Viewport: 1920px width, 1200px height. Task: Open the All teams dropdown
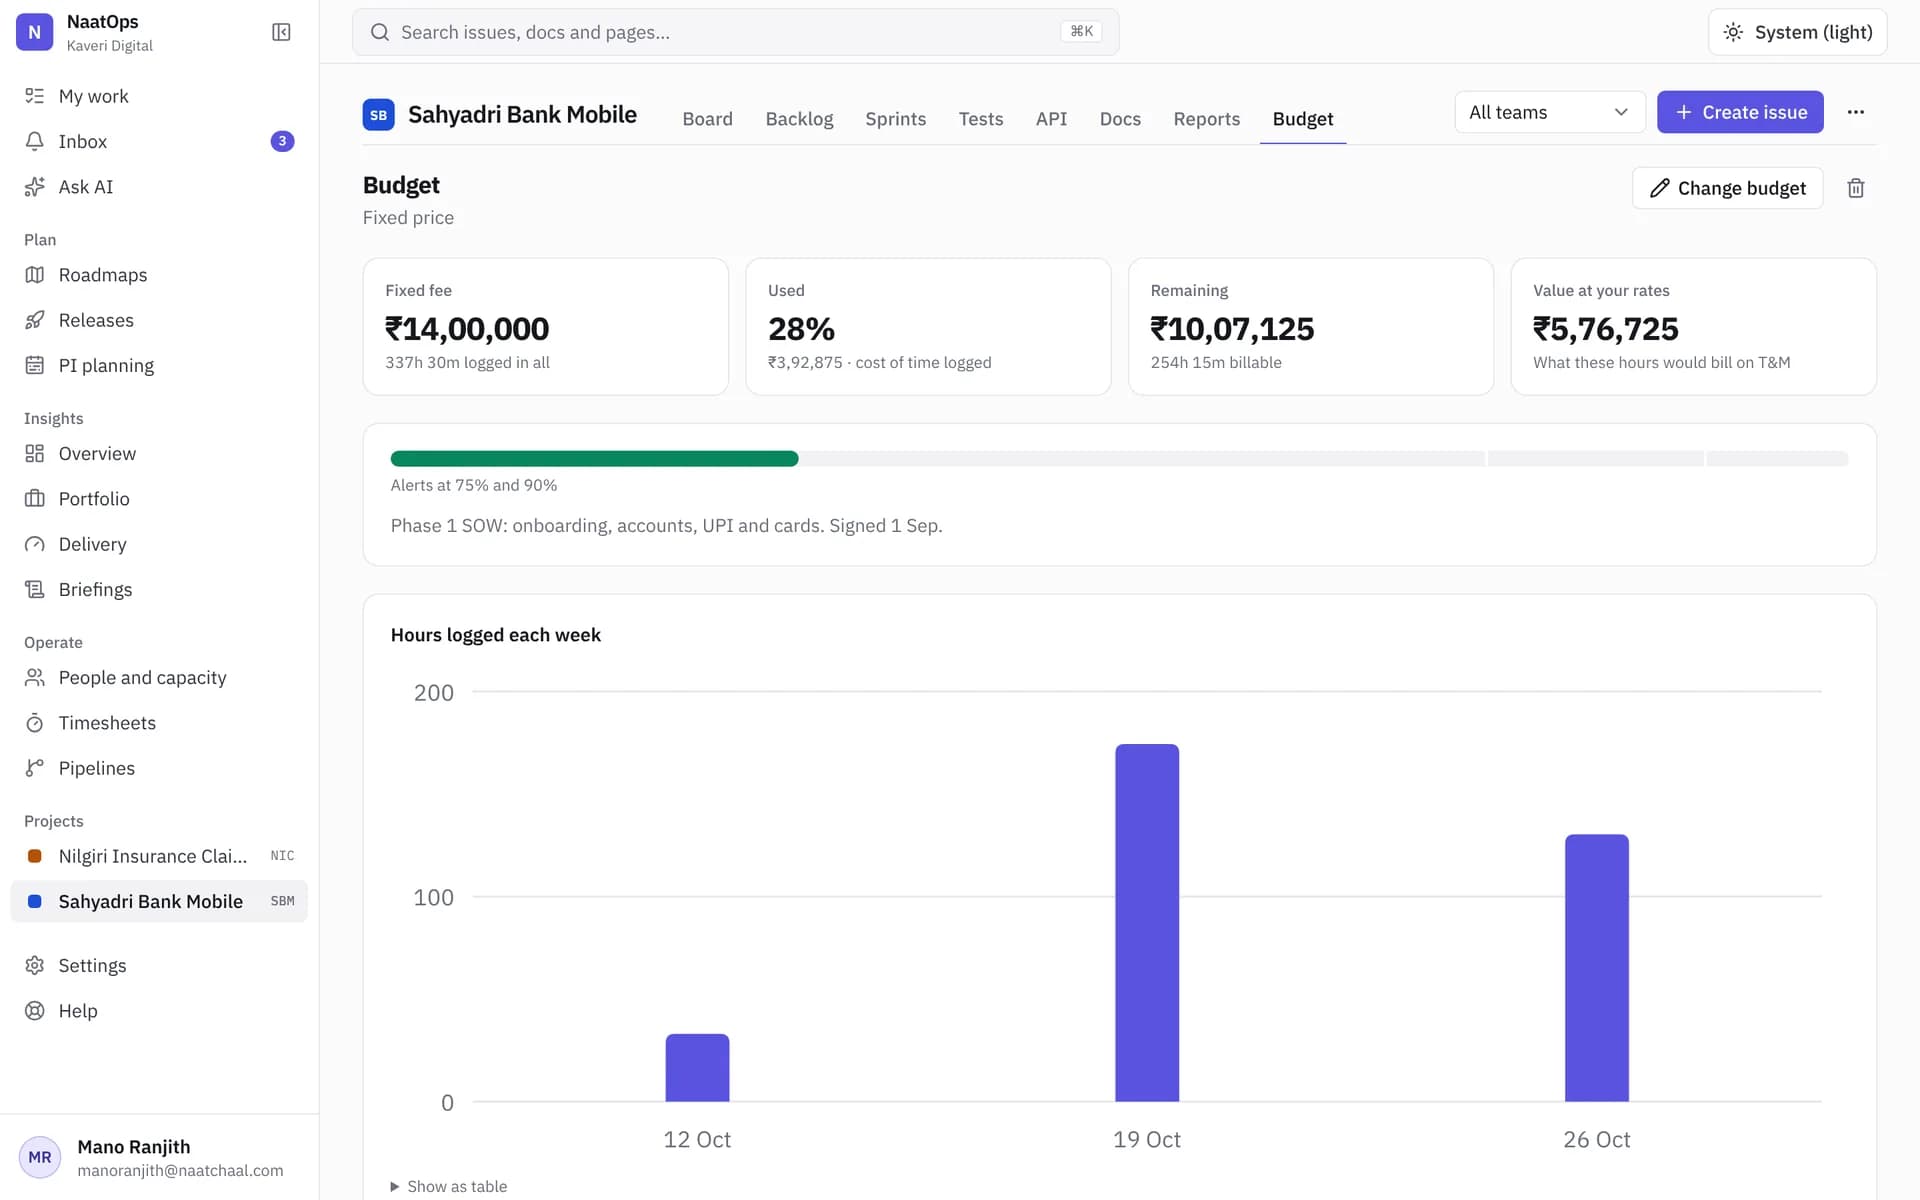[1549, 112]
